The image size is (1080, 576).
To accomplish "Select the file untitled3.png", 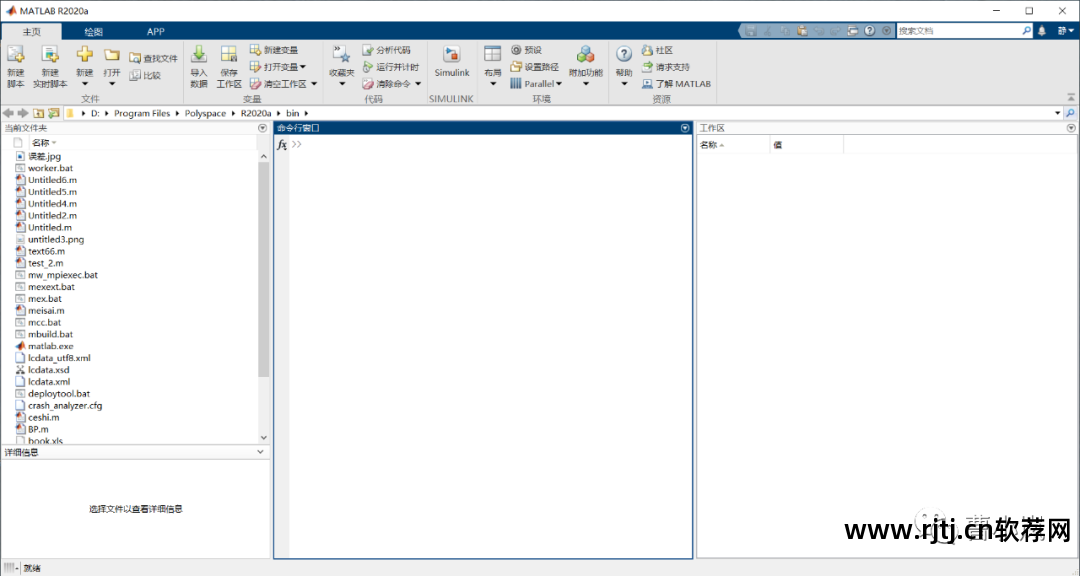I will point(56,239).
